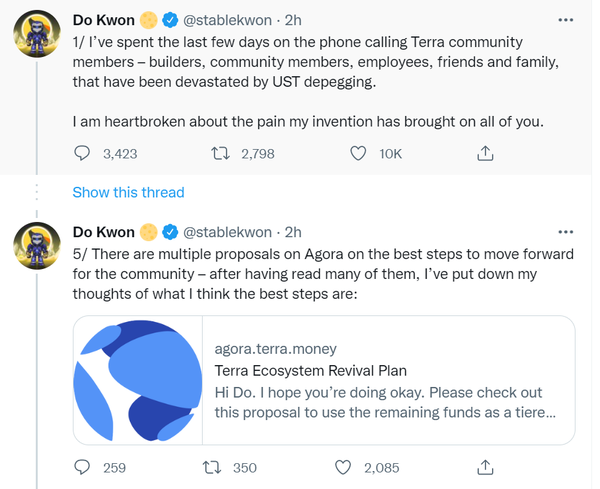Open more options menu on second tweet

pyautogui.click(x=566, y=233)
